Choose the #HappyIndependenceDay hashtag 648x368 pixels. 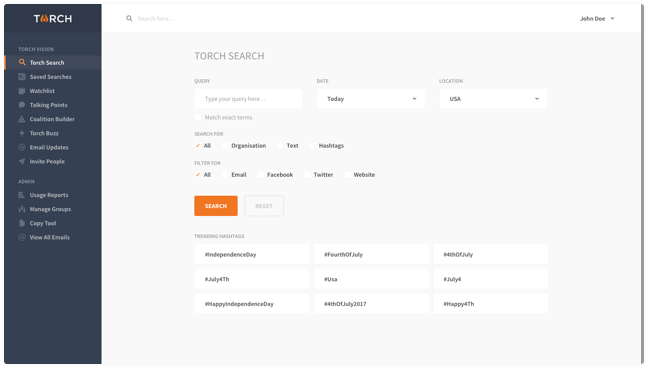click(252, 303)
